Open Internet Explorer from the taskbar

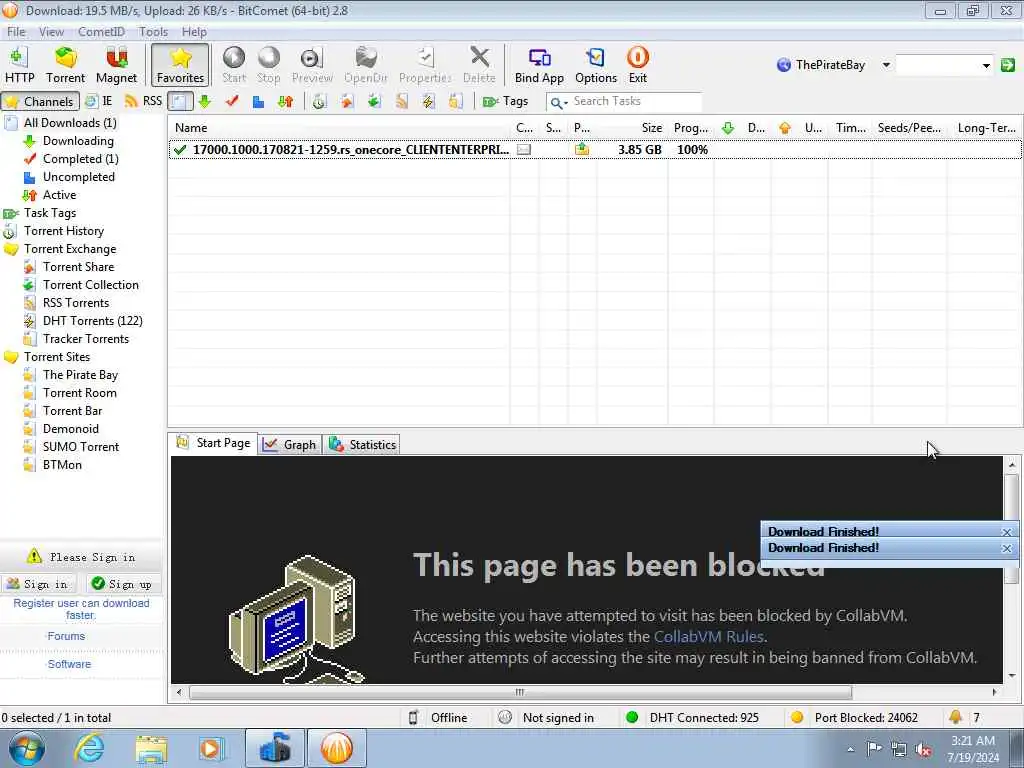[89, 748]
